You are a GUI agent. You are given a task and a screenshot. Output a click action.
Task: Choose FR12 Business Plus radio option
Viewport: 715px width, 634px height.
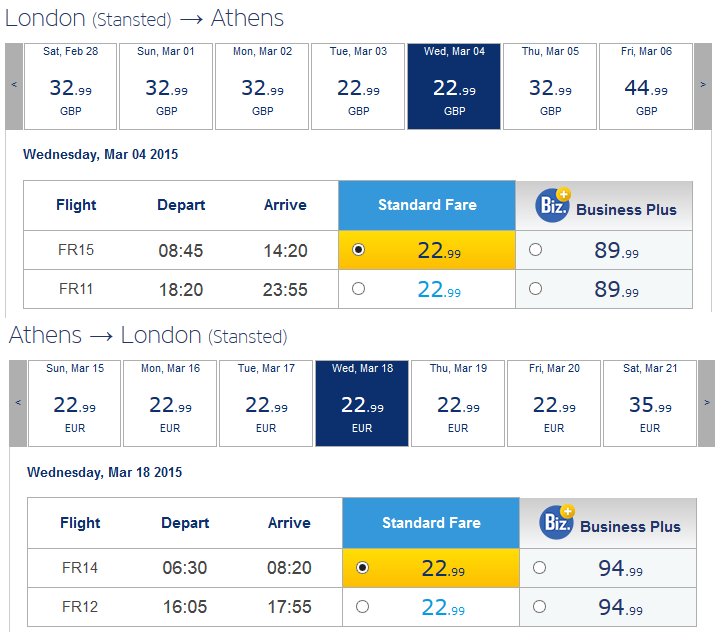tap(539, 607)
